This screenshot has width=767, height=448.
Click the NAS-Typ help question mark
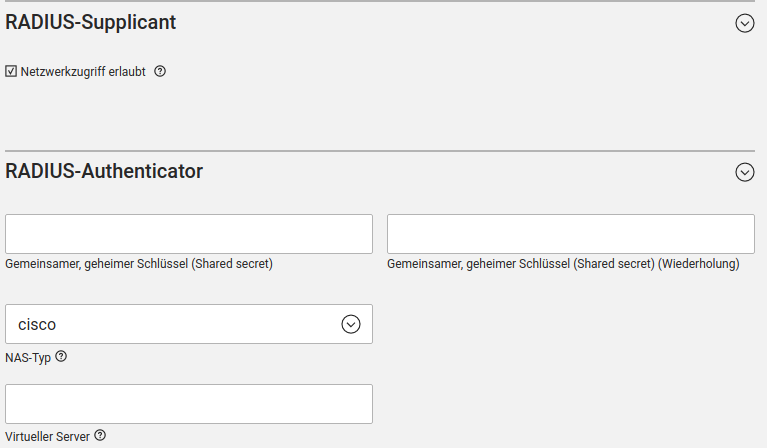(61, 356)
